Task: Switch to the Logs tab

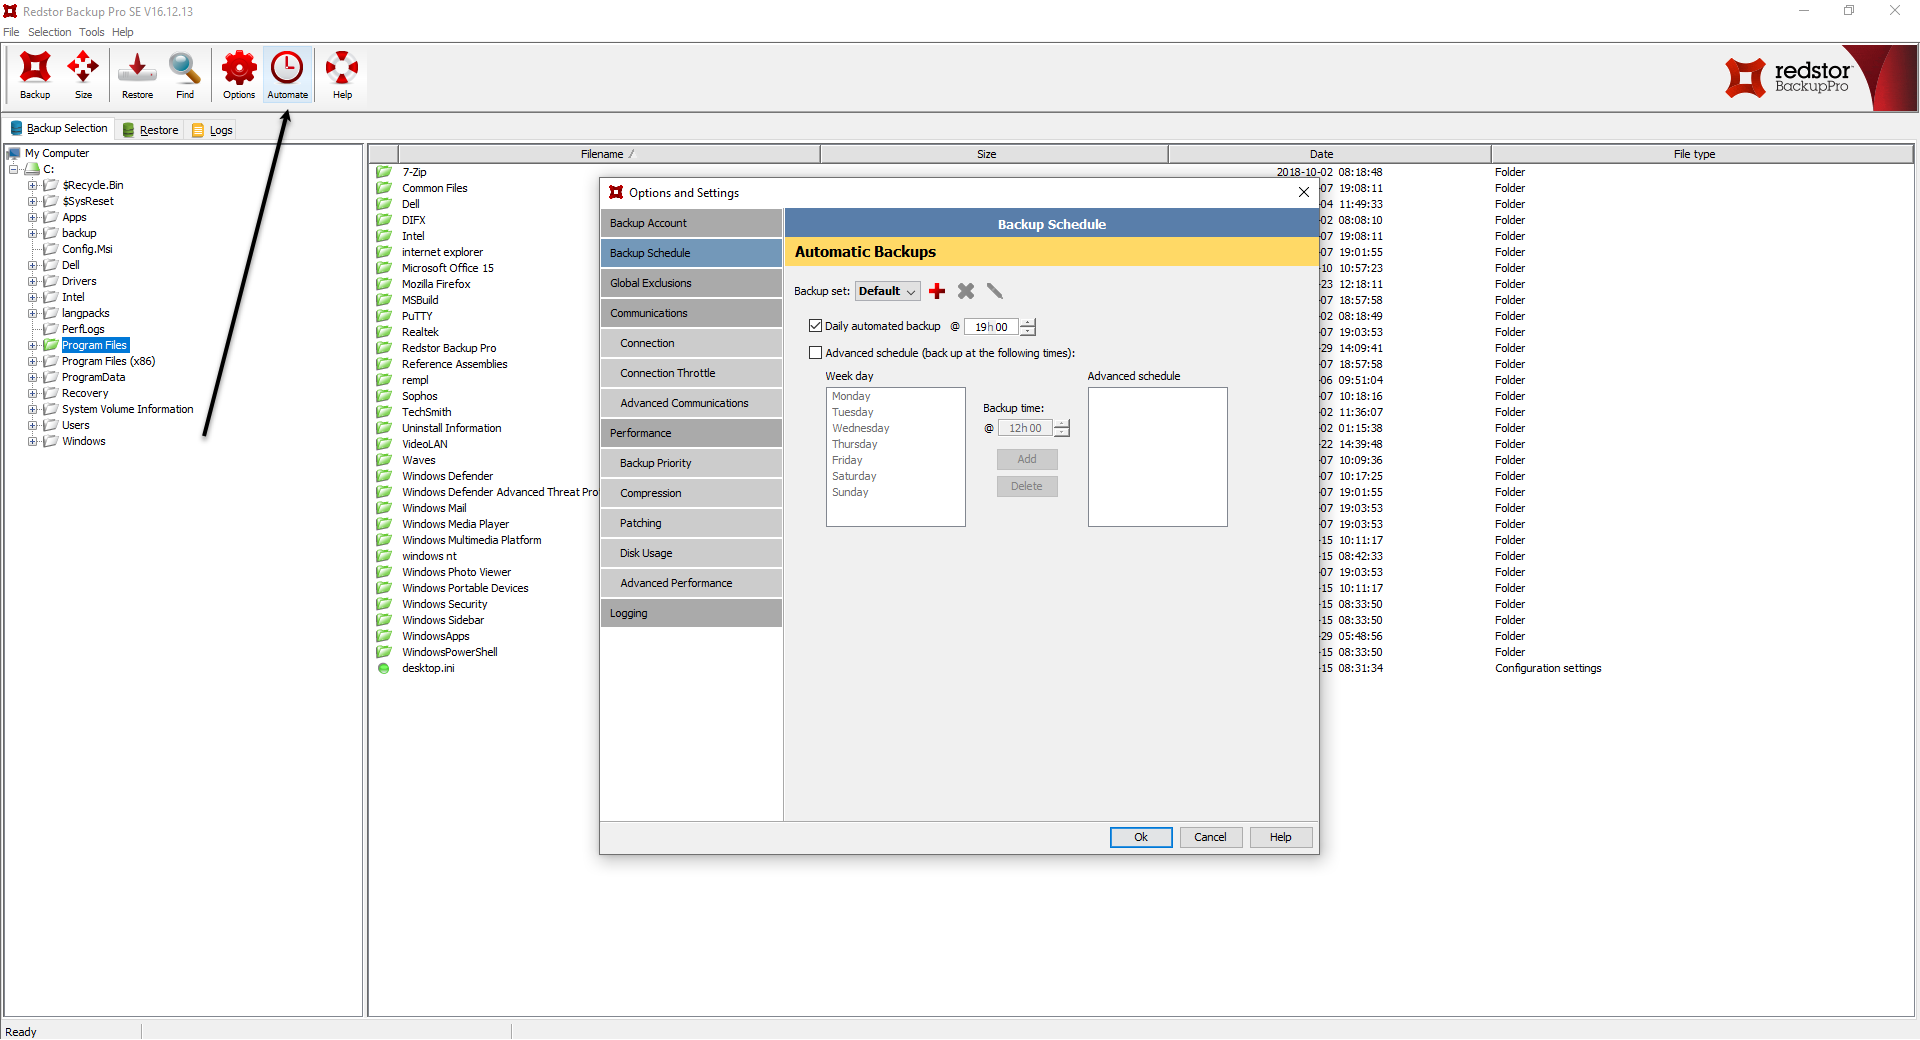Action: (x=213, y=130)
